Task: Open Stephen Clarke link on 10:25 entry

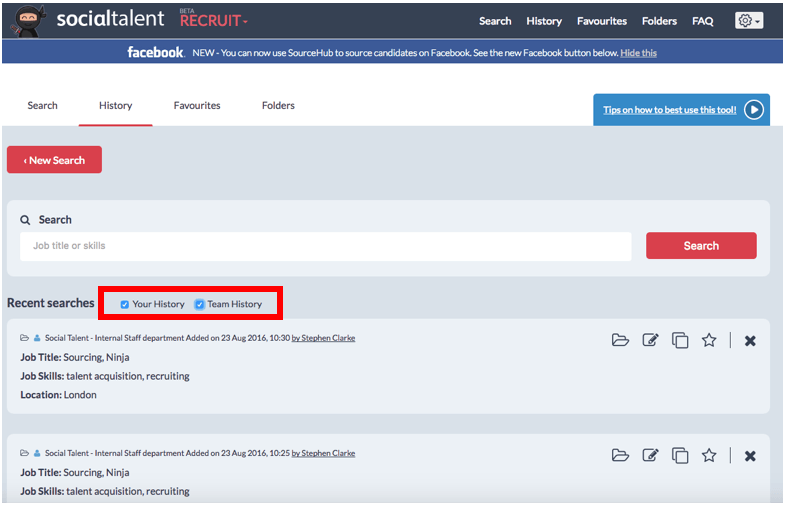Action: [323, 453]
